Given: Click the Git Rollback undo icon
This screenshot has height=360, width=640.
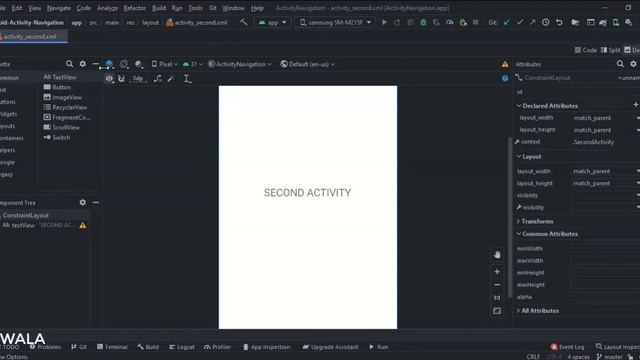Looking at the screenshot, I should tap(559, 22).
